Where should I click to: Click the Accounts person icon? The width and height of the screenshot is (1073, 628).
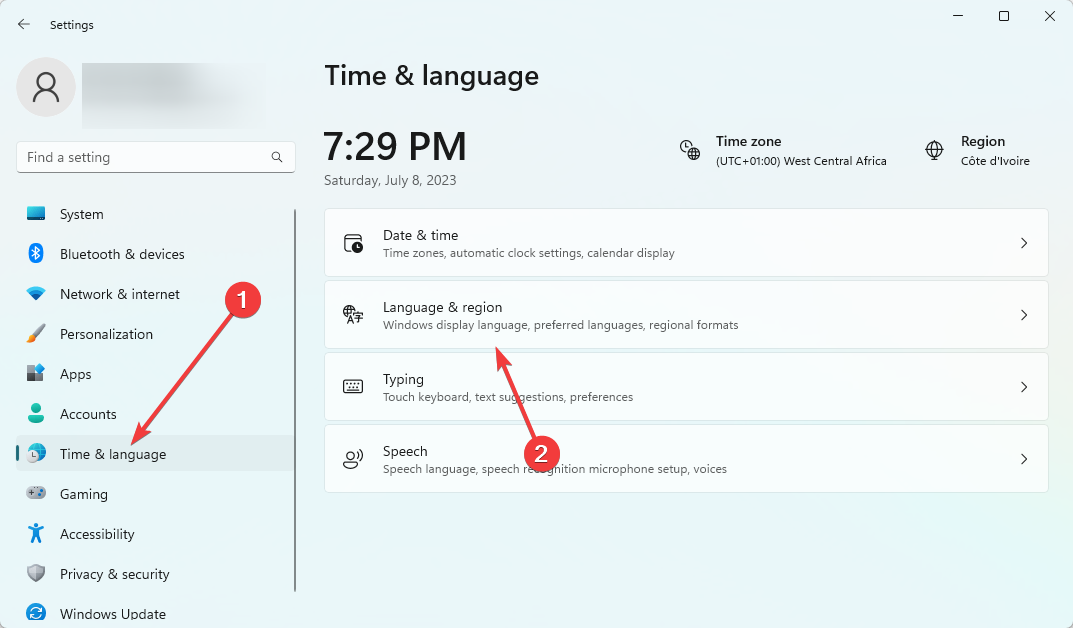36,413
